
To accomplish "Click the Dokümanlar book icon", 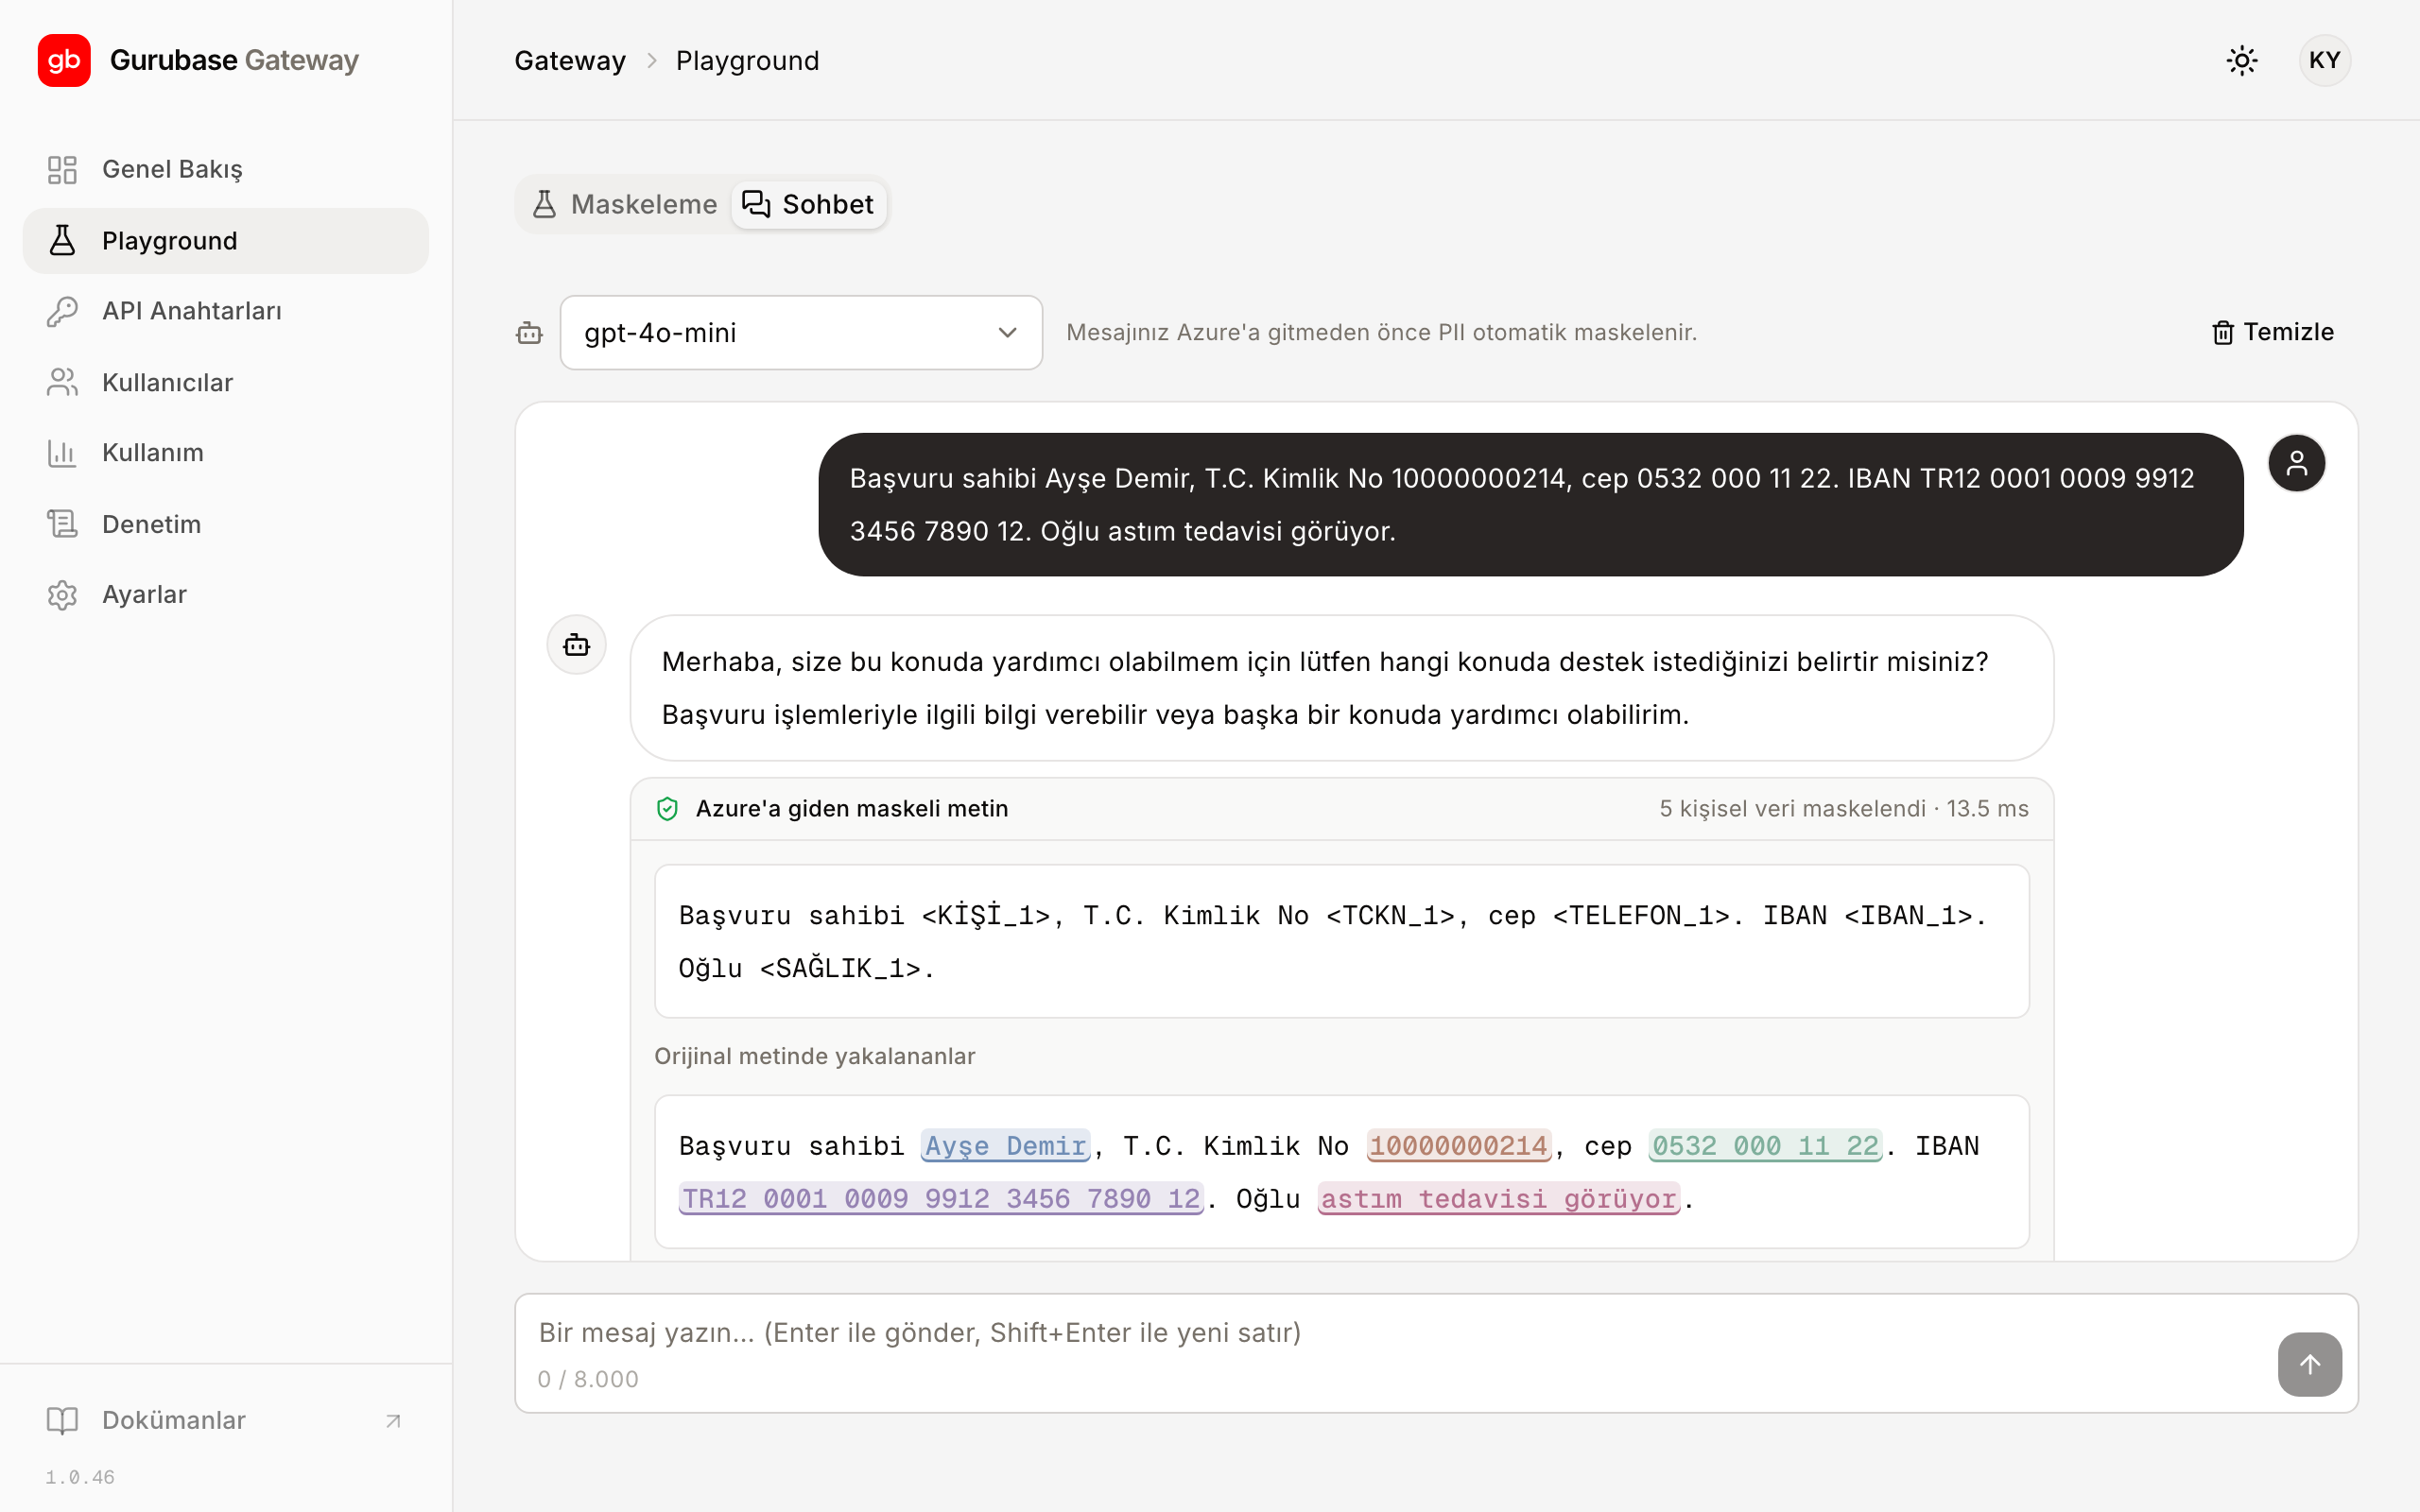I will [x=62, y=1420].
